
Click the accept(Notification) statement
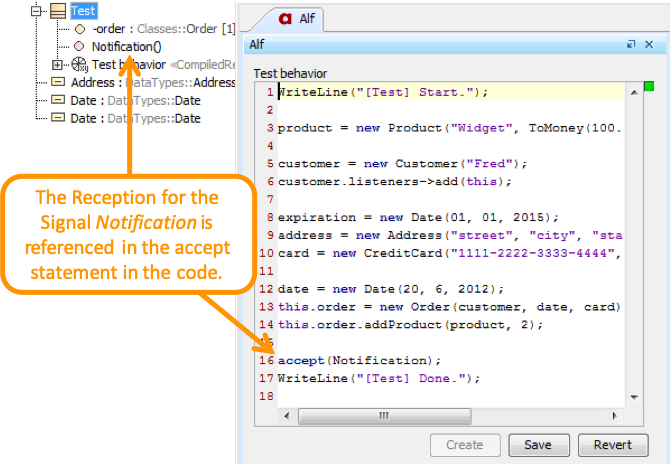tap(359, 361)
